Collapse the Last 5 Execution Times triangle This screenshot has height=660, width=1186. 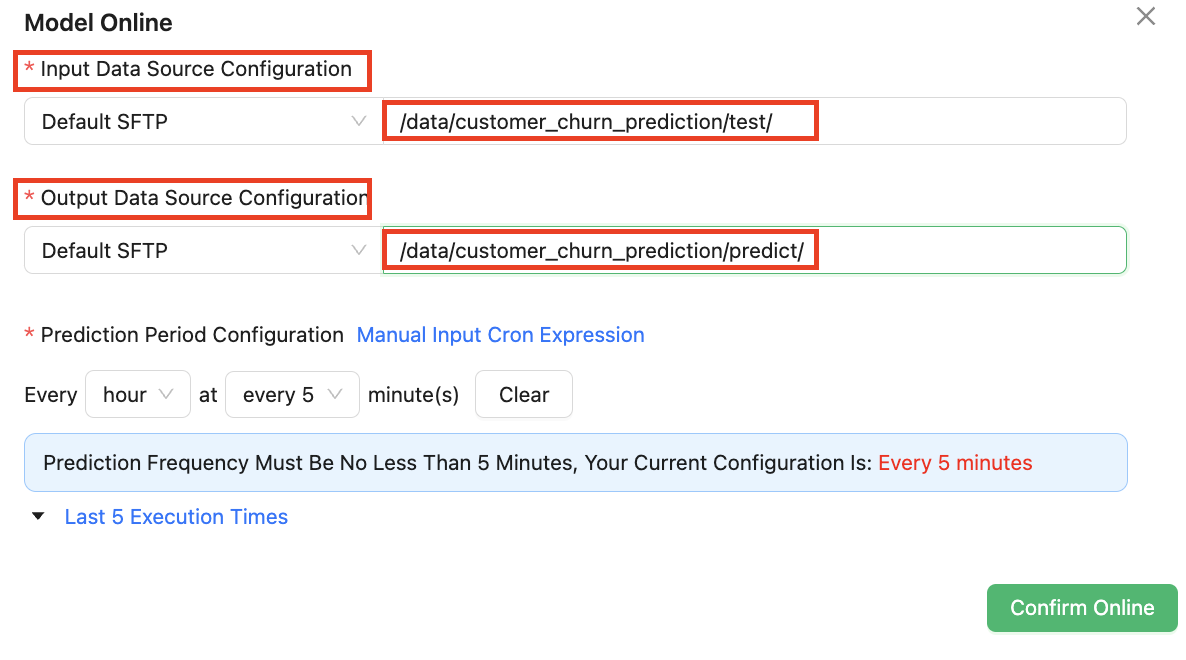tap(38, 517)
